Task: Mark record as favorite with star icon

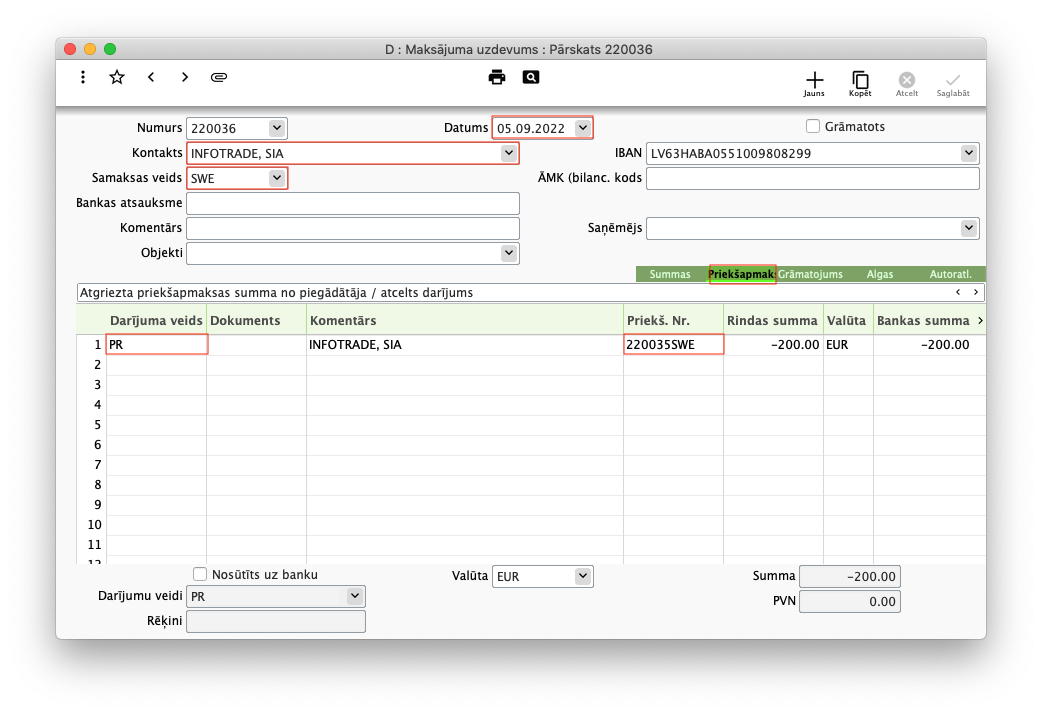Action: point(117,77)
